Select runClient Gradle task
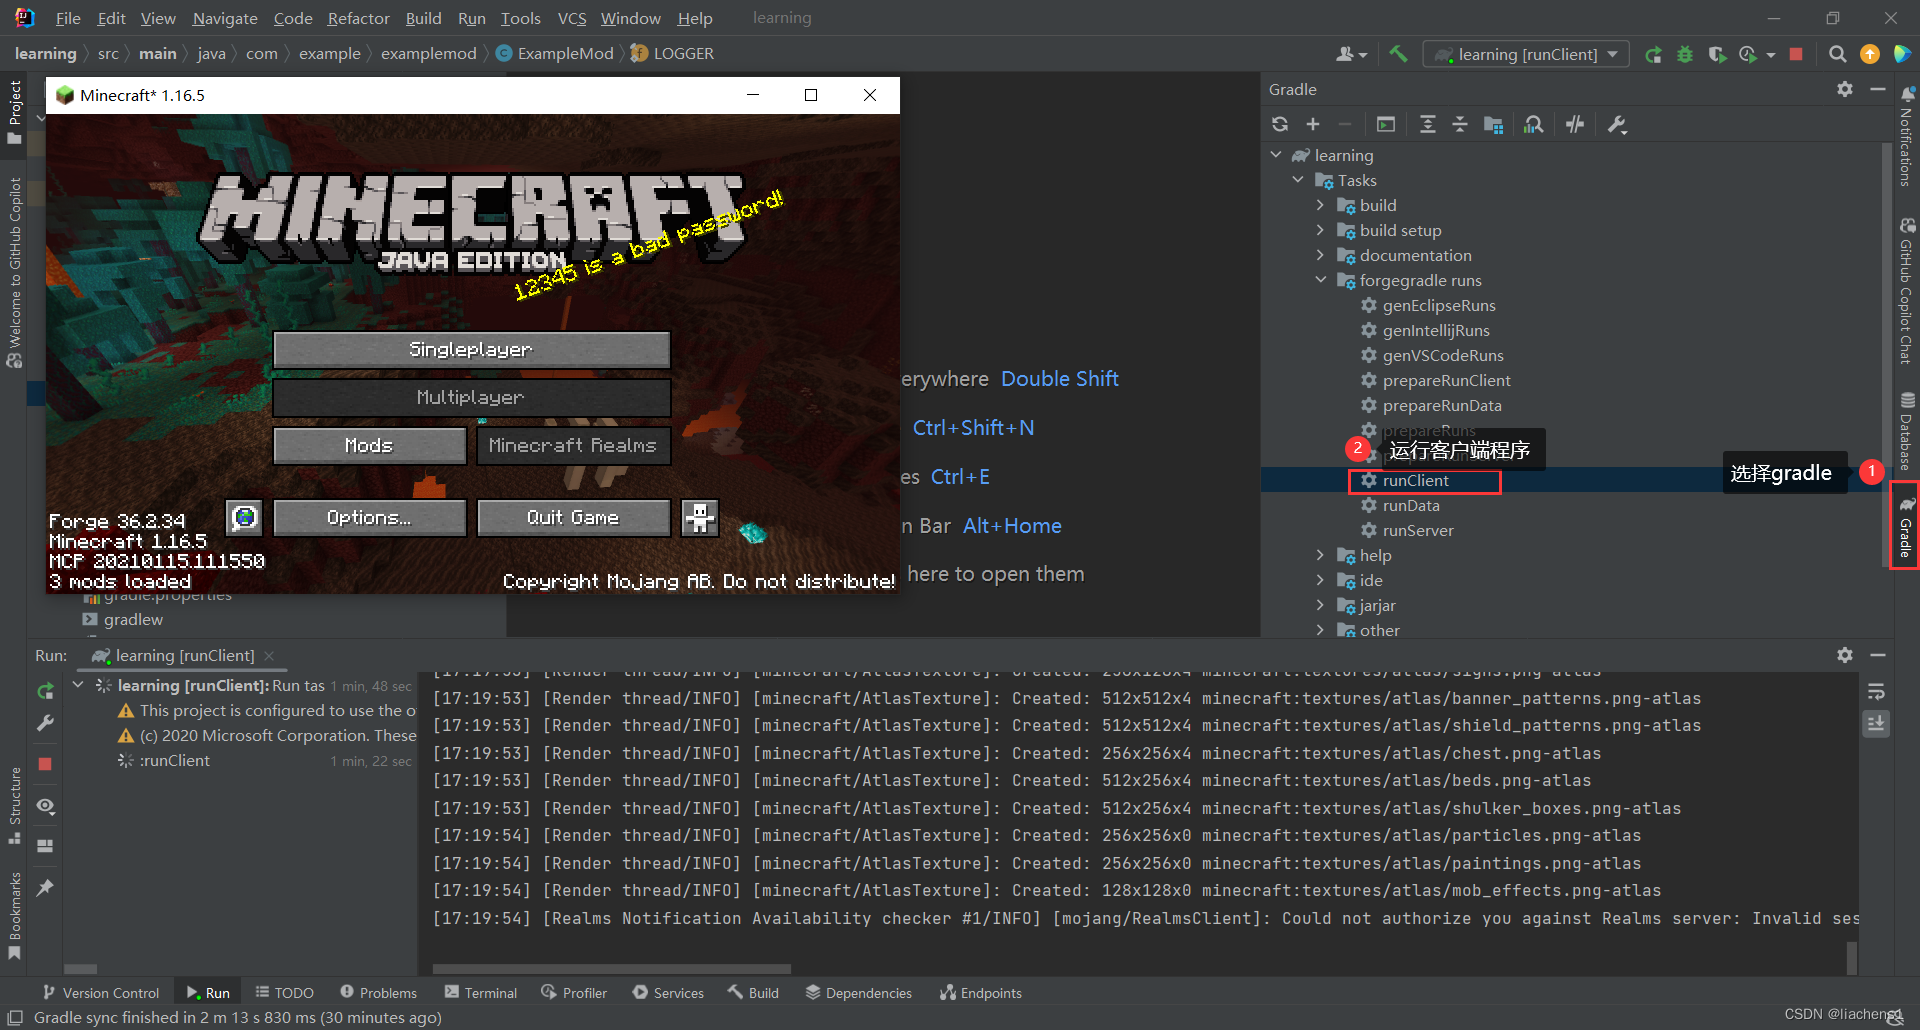 [x=1415, y=481]
